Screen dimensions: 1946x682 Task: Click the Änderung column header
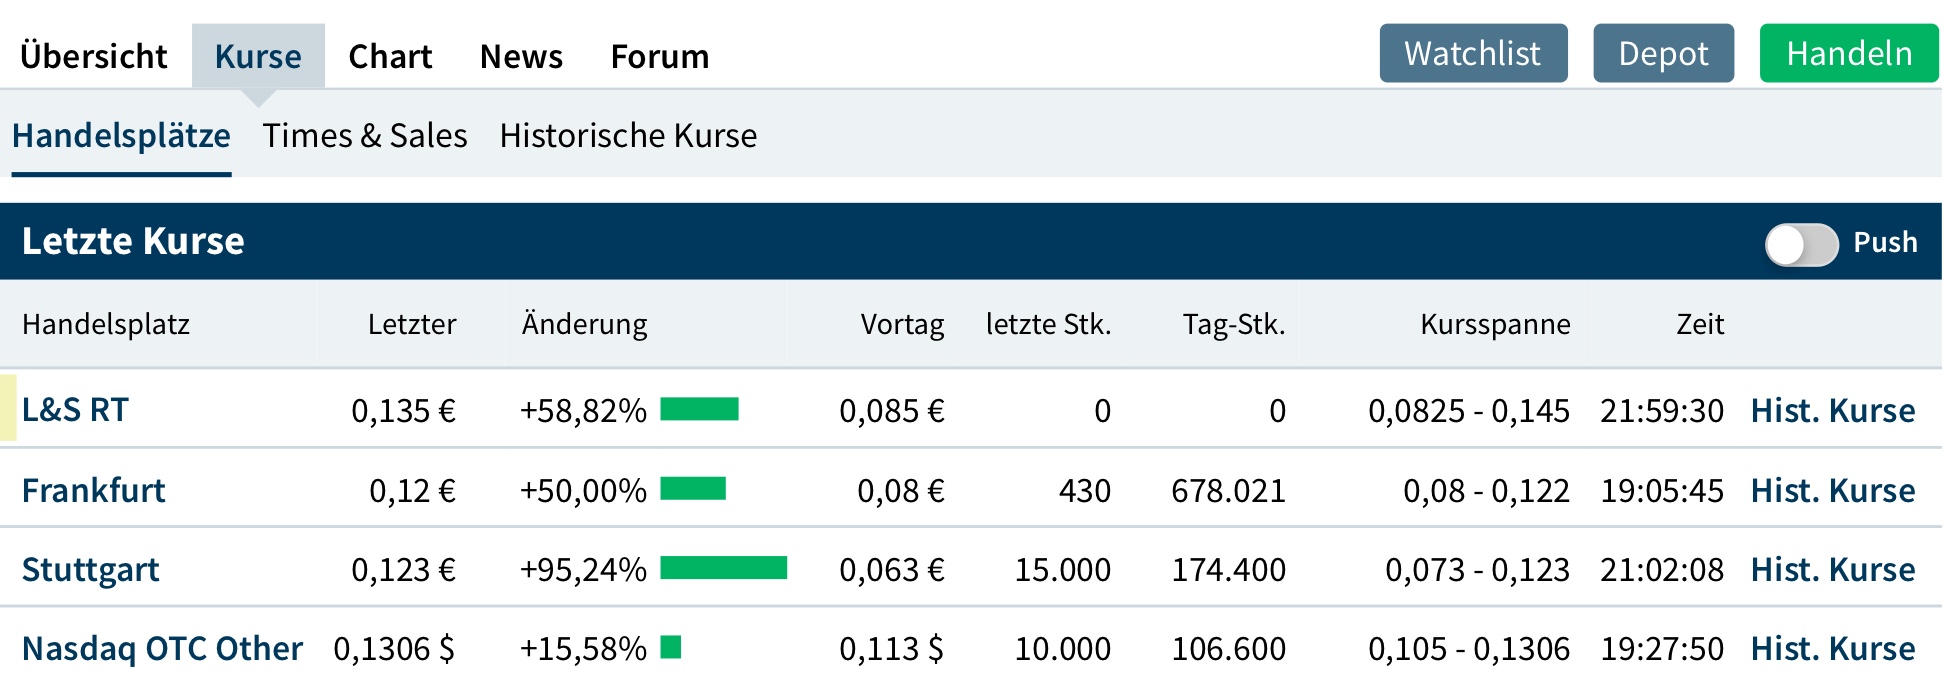tap(585, 324)
